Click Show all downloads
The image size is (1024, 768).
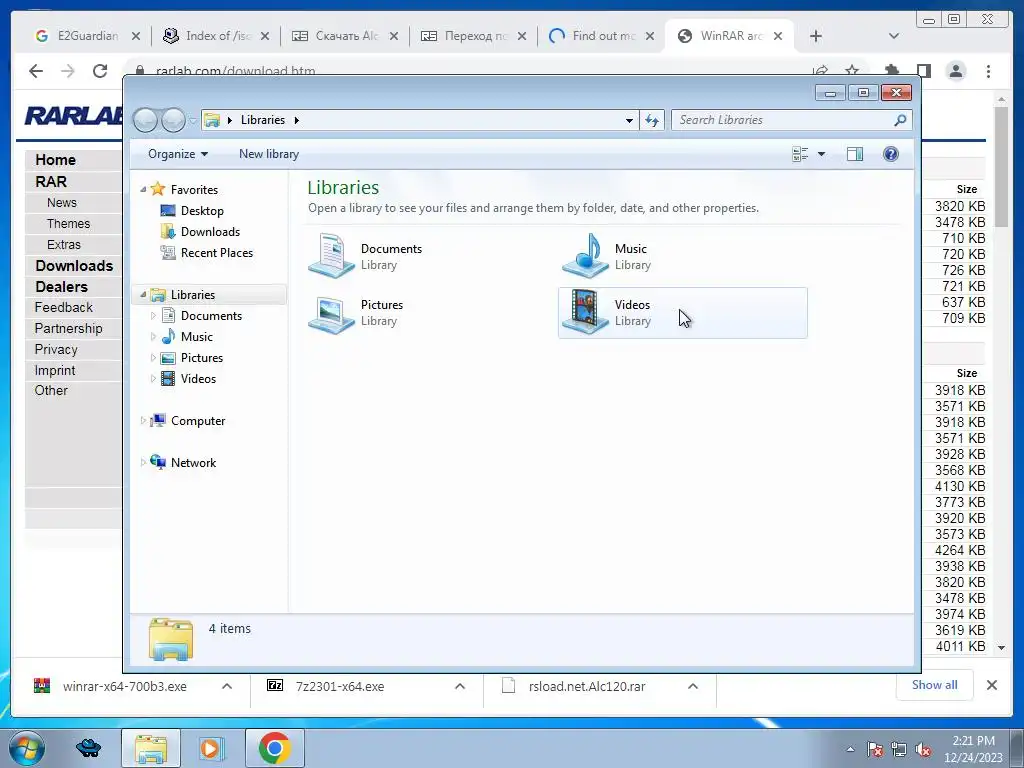point(935,685)
